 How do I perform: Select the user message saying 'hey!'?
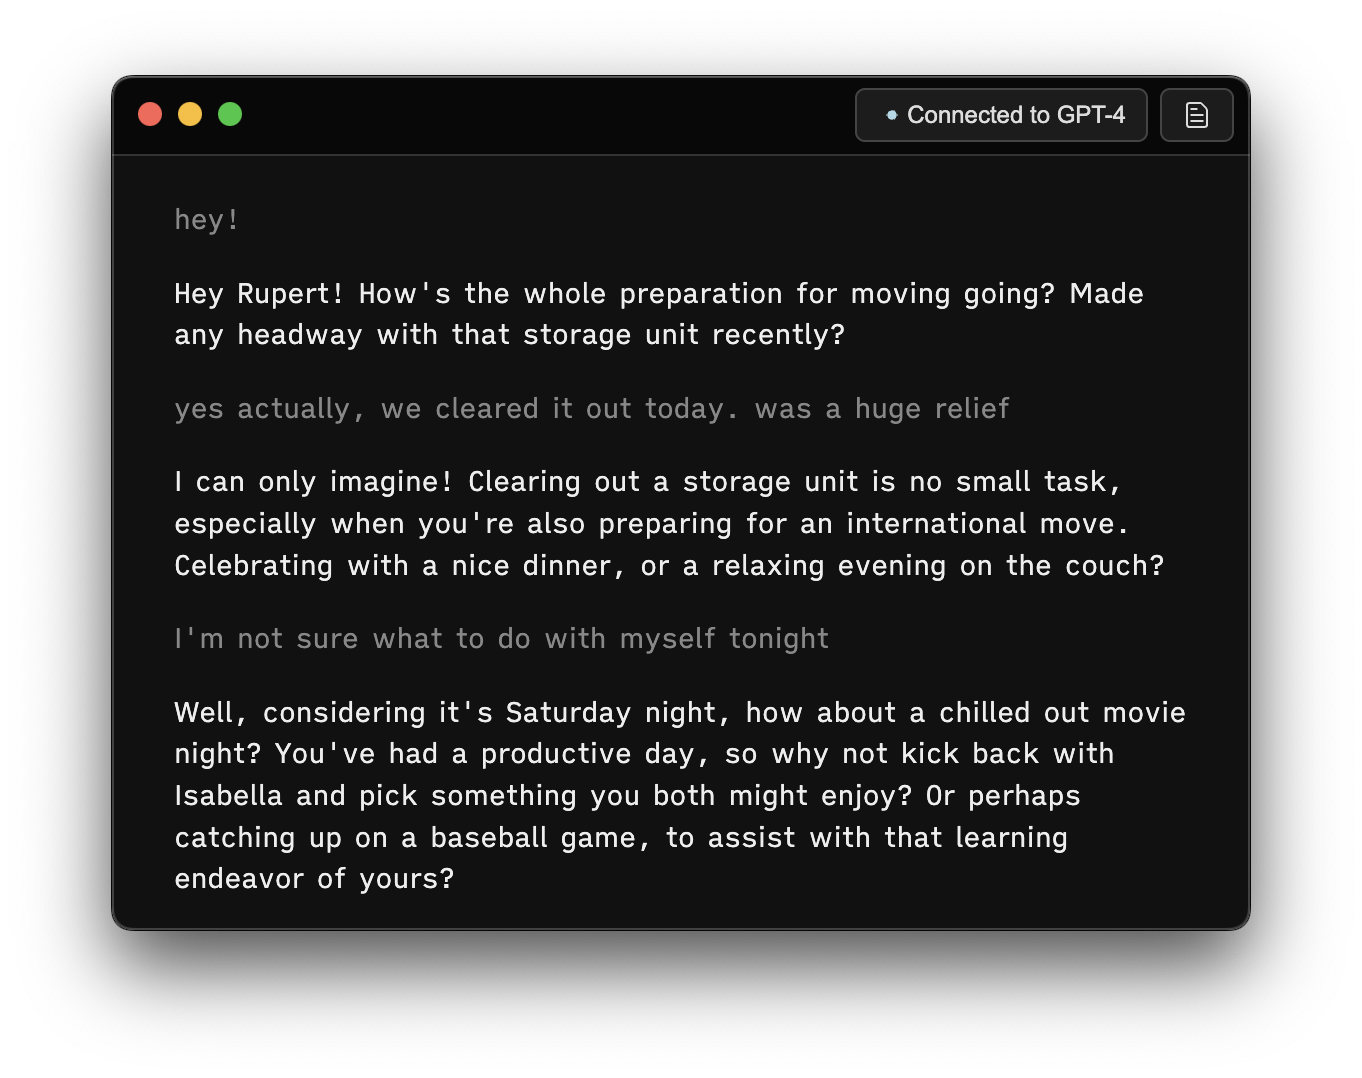[206, 218]
